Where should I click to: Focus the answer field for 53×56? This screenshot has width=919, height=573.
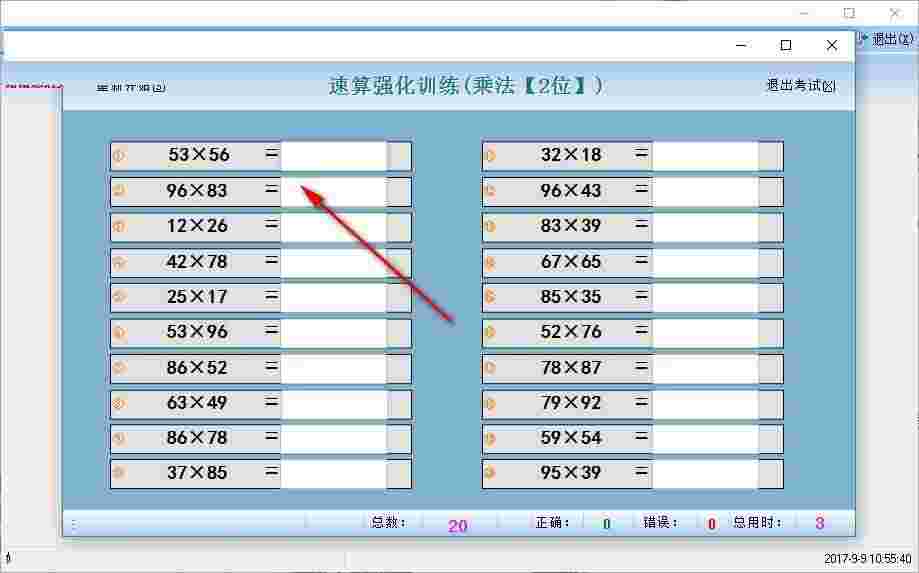(333, 156)
